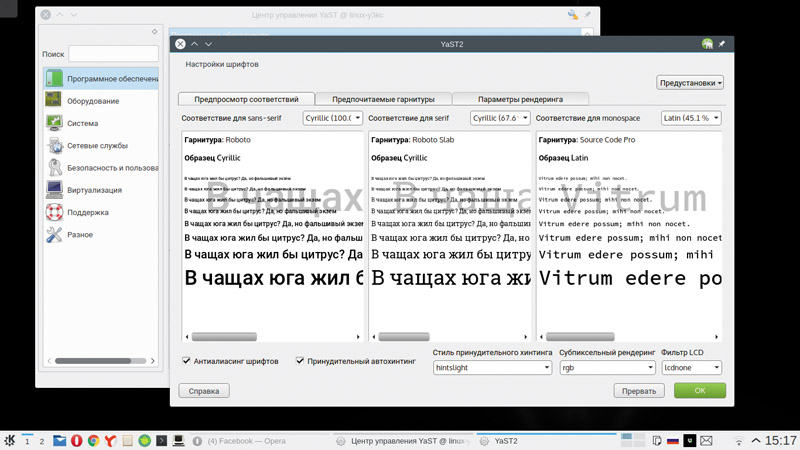Open monospace script dropdown showing Latin (45.1 %
This screenshot has width=800, height=450.
click(x=691, y=118)
